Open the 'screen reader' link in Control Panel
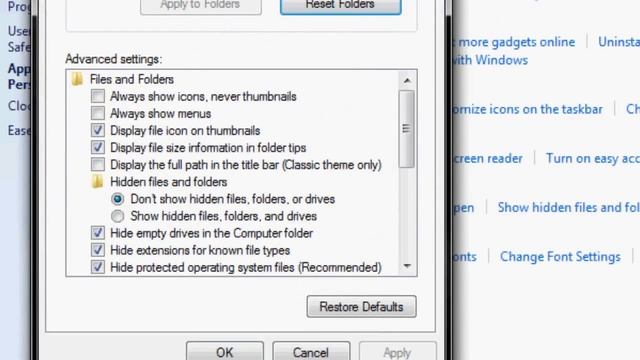This screenshot has height=360, width=640. point(488,158)
